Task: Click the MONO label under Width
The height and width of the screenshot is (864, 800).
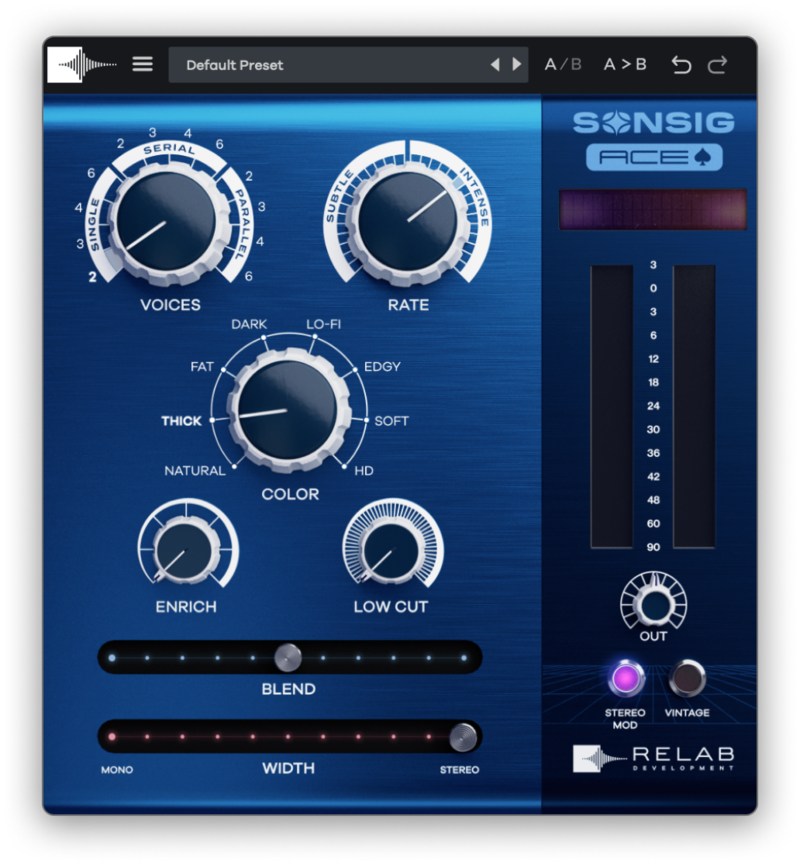Action: [117, 770]
